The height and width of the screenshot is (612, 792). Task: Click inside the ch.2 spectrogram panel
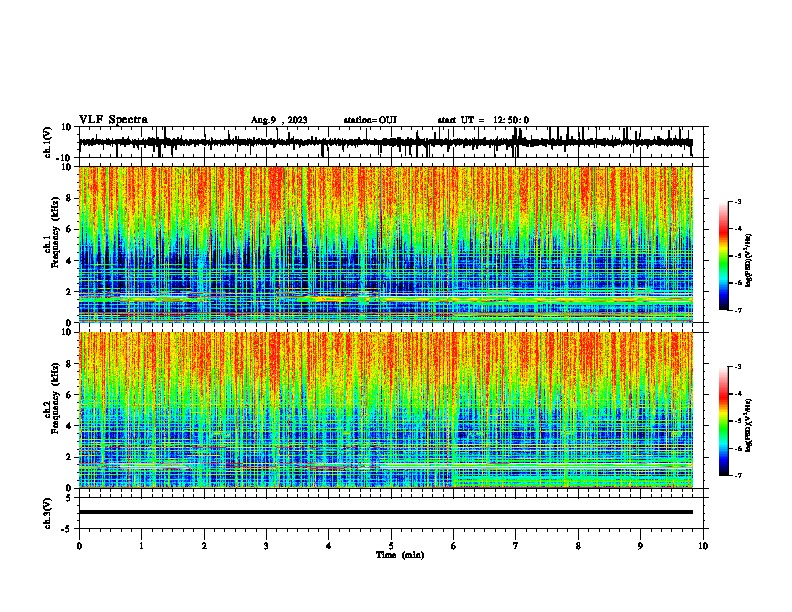(x=386, y=410)
